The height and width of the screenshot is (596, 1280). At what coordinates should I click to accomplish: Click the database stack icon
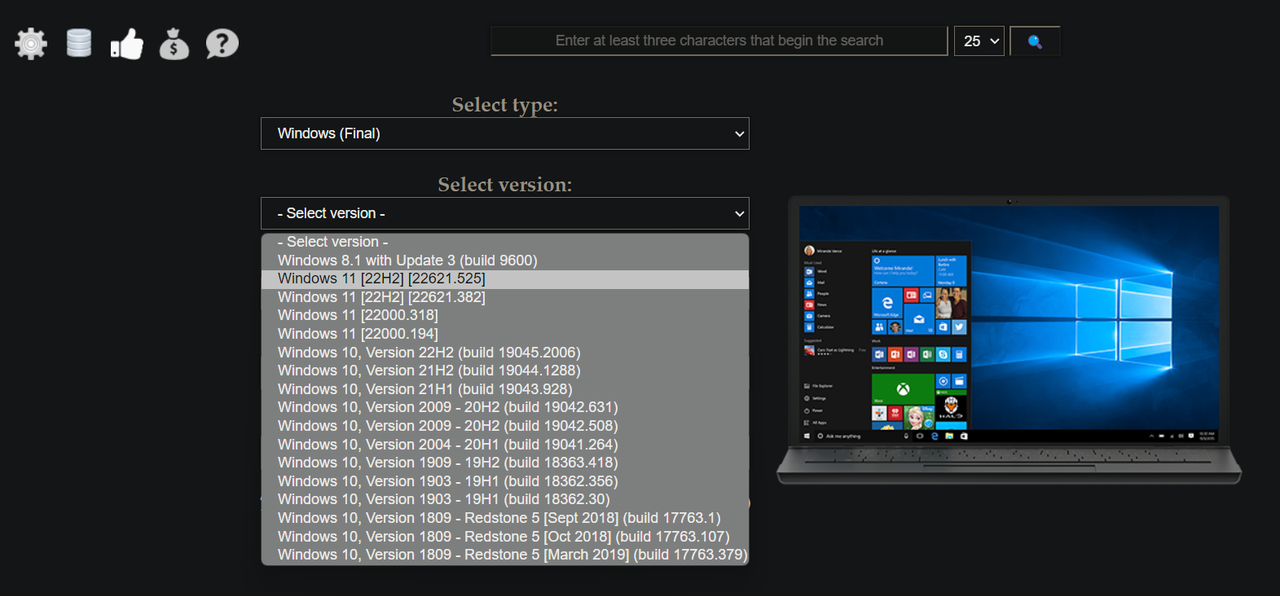[x=79, y=43]
